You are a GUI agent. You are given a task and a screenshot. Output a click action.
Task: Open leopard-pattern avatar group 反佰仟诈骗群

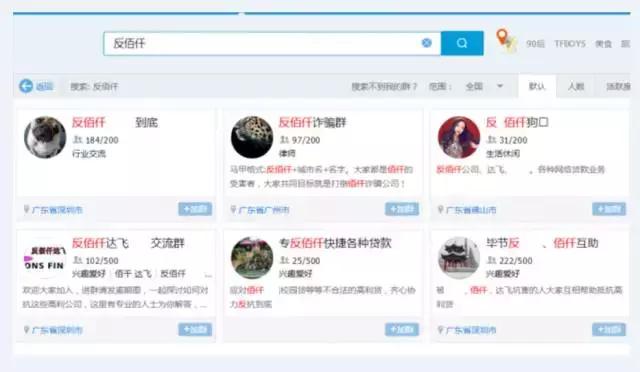pyautogui.click(x=252, y=137)
